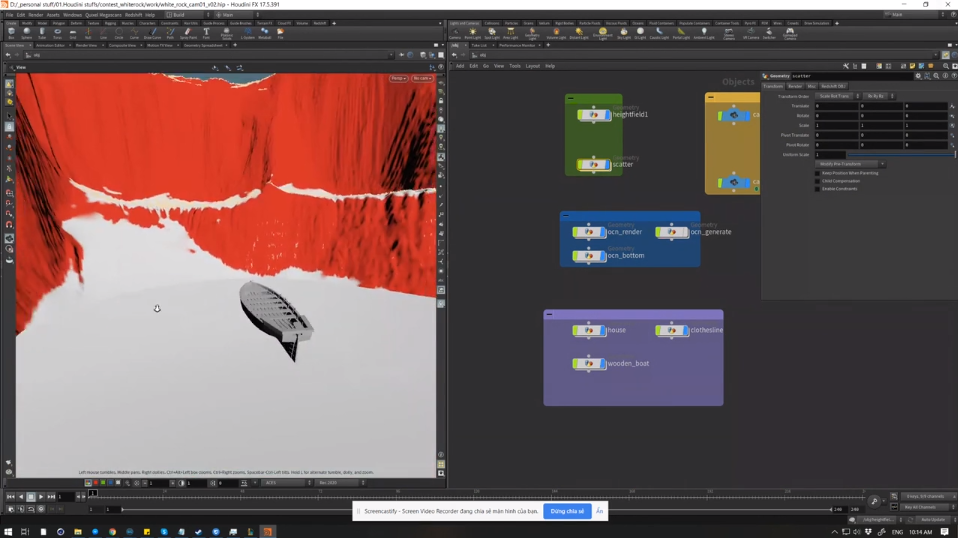Select the ocn_render node
The height and width of the screenshot is (538, 958).
pos(588,232)
